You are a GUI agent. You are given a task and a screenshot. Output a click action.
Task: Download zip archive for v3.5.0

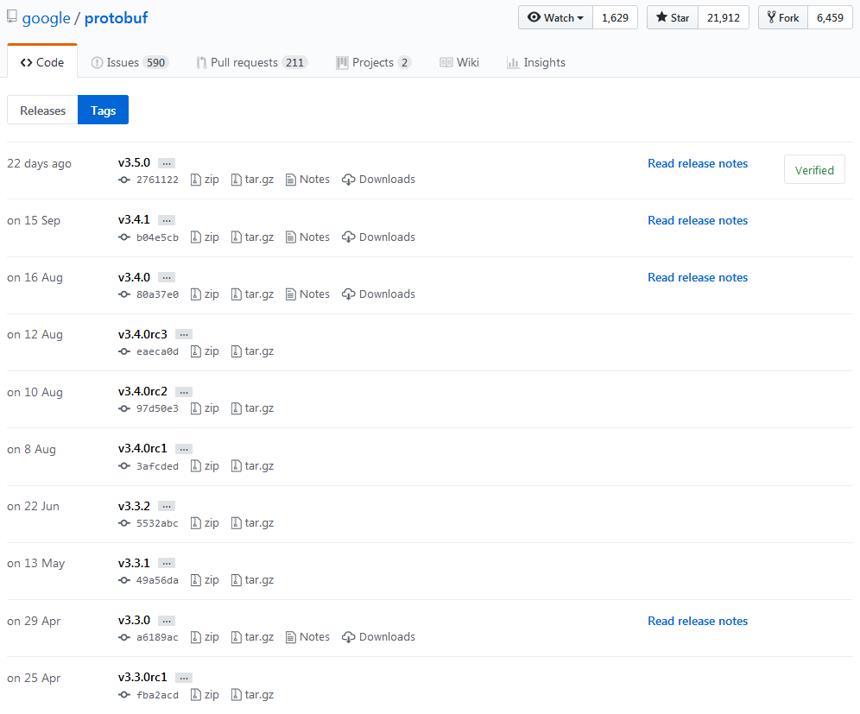(x=205, y=179)
